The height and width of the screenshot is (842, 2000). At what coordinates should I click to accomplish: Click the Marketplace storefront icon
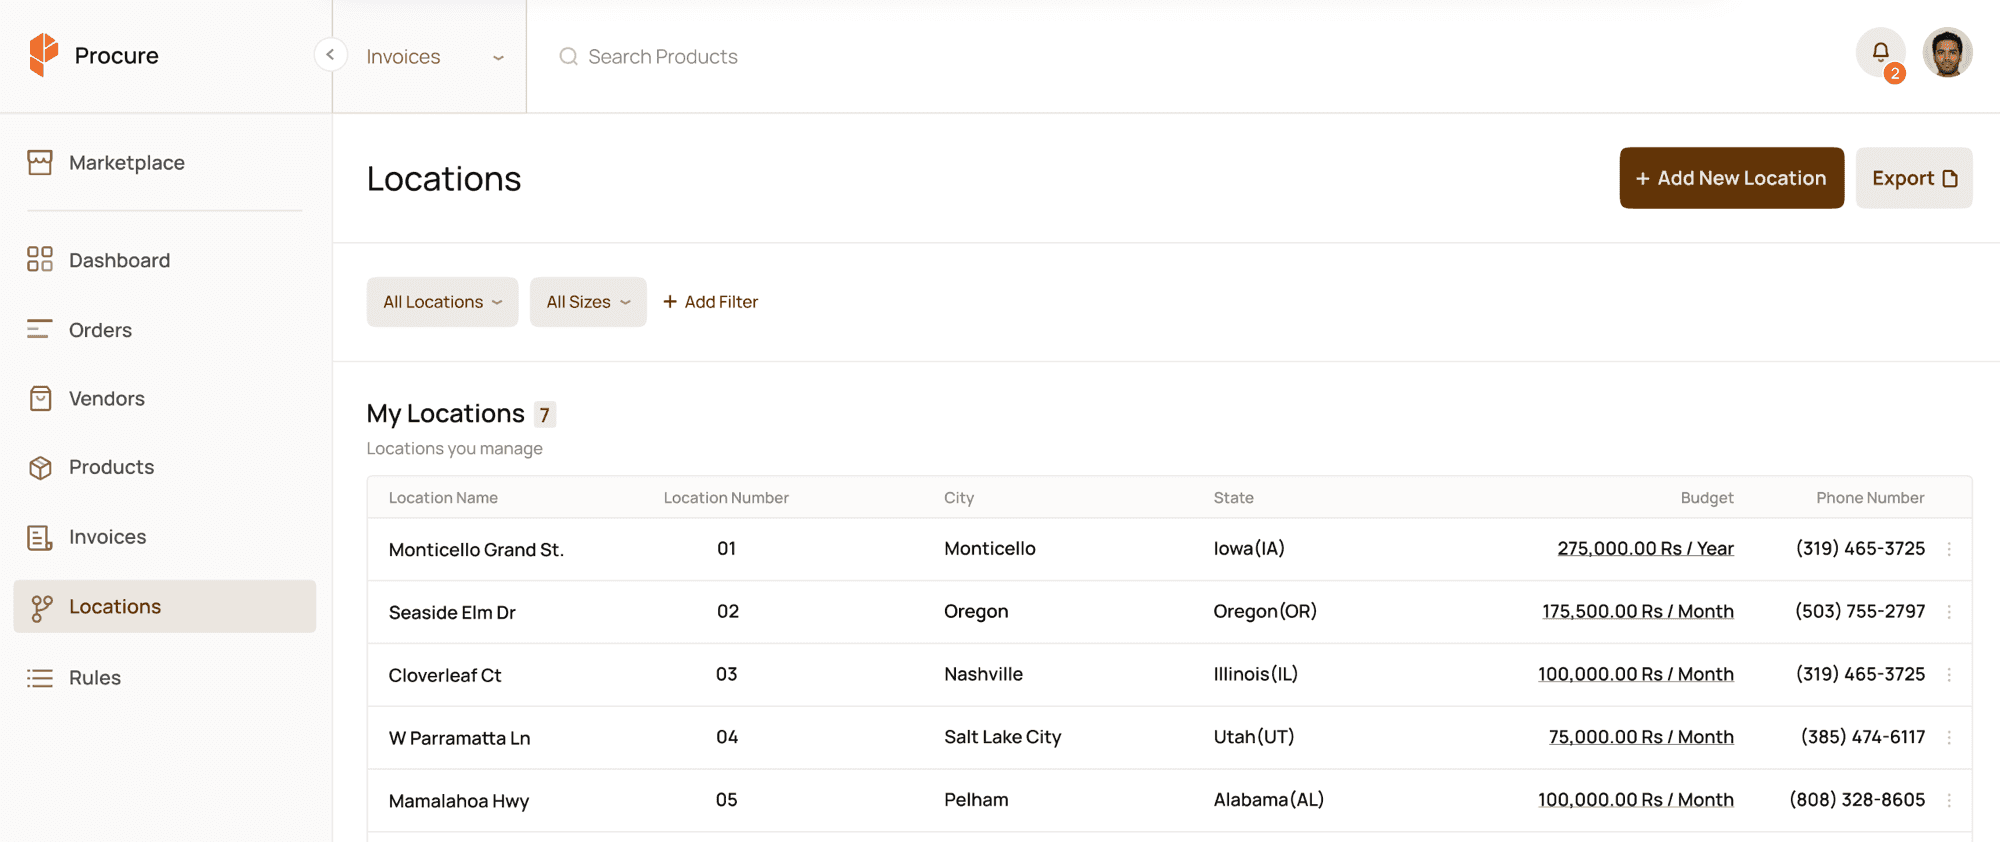click(40, 163)
